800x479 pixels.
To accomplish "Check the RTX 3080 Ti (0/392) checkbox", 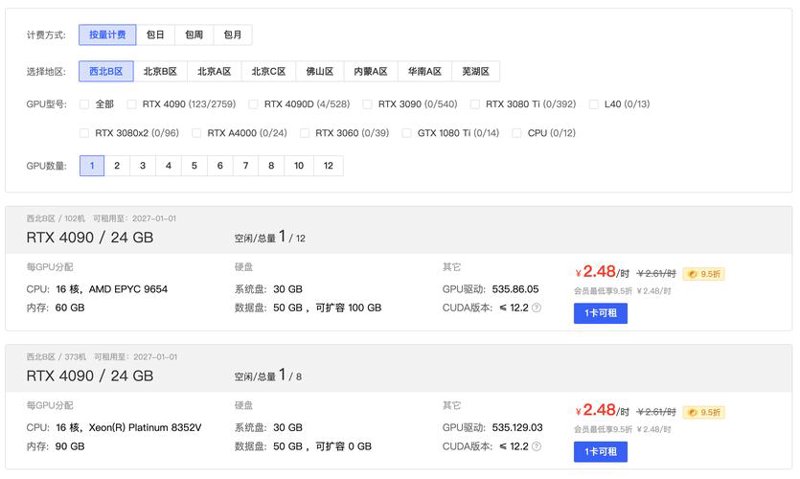I will pos(474,104).
